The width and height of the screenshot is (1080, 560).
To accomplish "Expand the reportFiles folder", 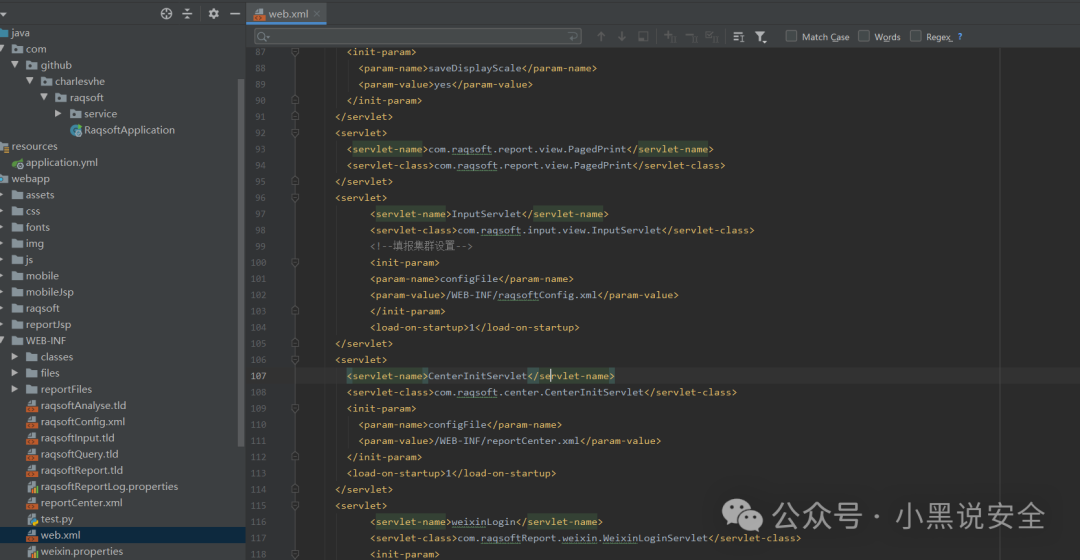I will click(x=15, y=389).
